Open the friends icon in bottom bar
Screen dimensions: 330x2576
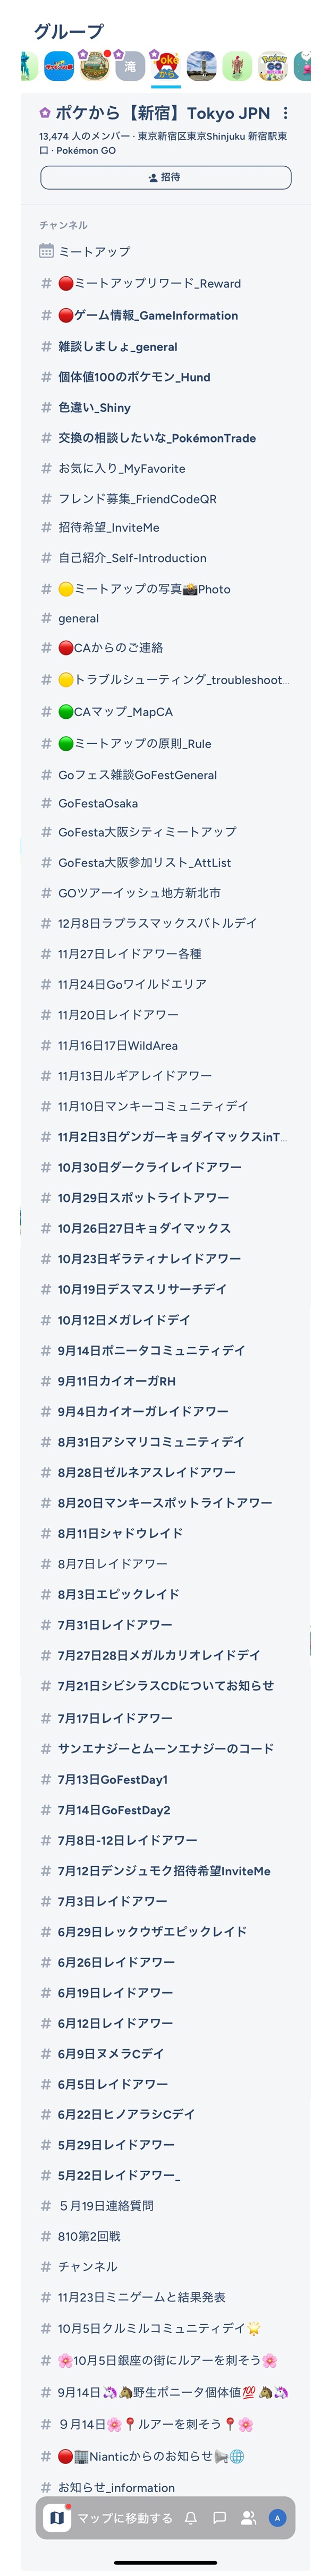248,2517
